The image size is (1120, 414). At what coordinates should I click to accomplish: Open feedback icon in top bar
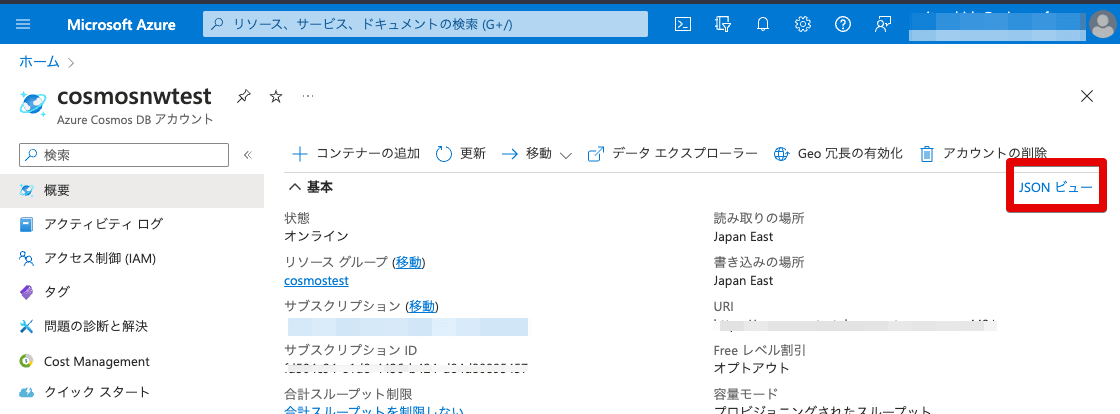[x=883, y=24]
